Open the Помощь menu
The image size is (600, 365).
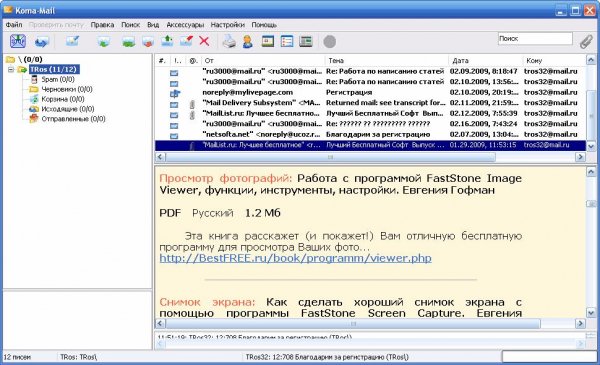(x=264, y=24)
